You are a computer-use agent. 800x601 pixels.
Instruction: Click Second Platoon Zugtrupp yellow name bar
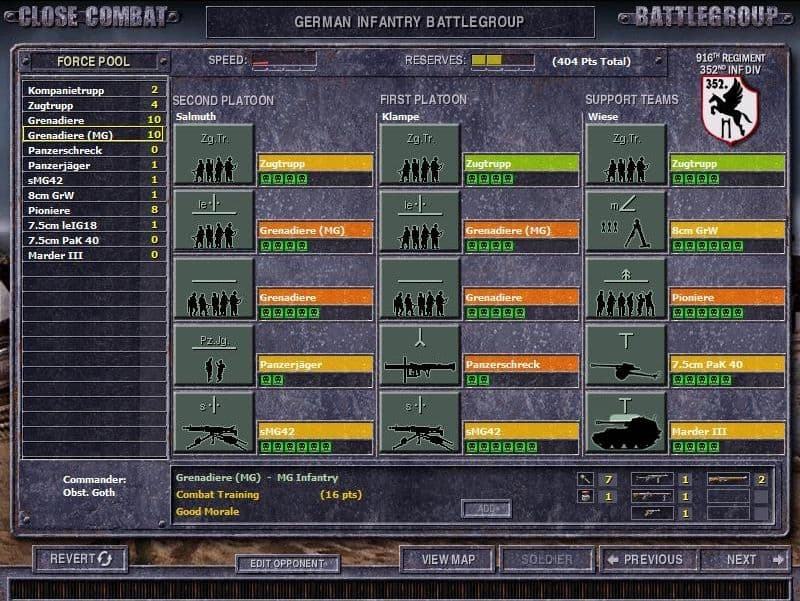coord(315,163)
